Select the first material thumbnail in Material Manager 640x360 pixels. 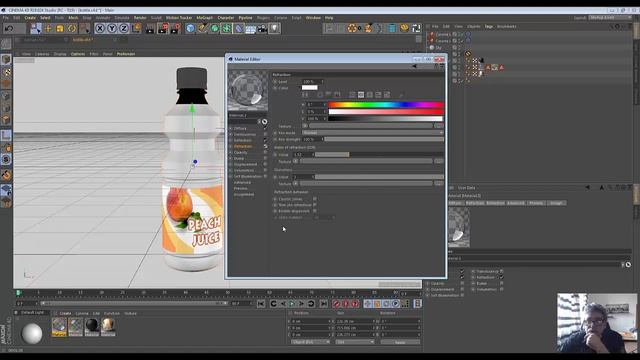(59, 327)
